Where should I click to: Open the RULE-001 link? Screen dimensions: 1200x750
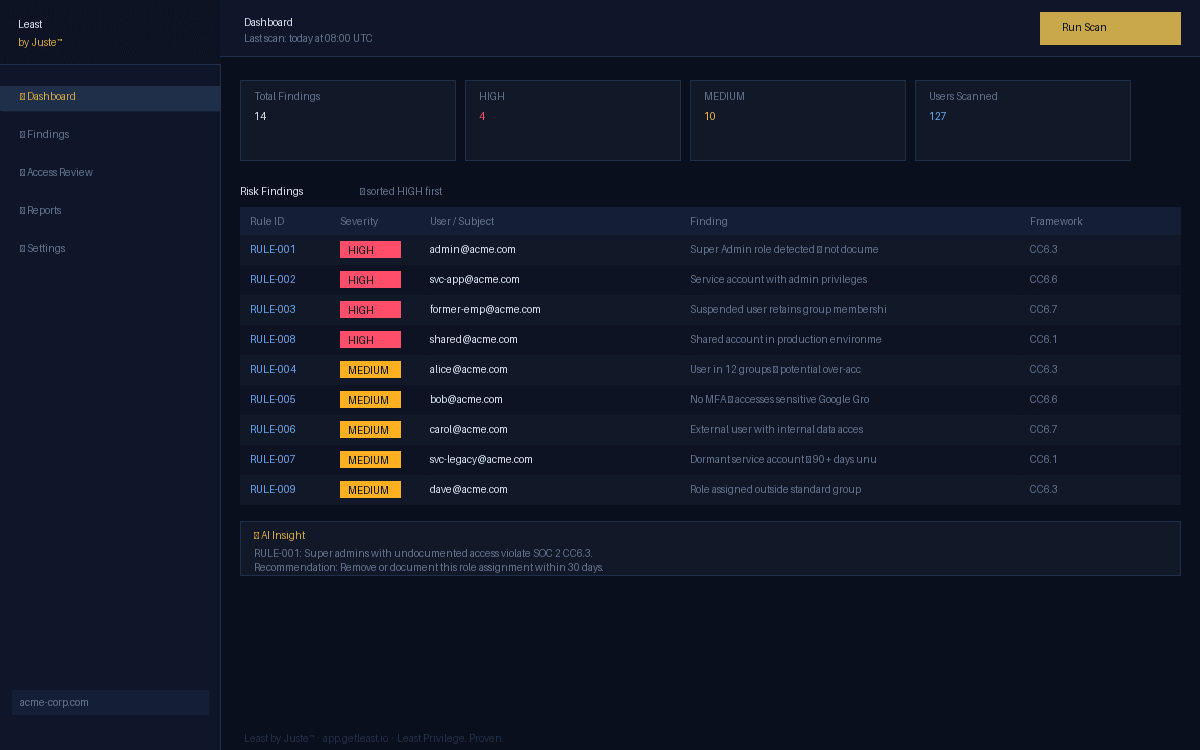[x=273, y=249]
